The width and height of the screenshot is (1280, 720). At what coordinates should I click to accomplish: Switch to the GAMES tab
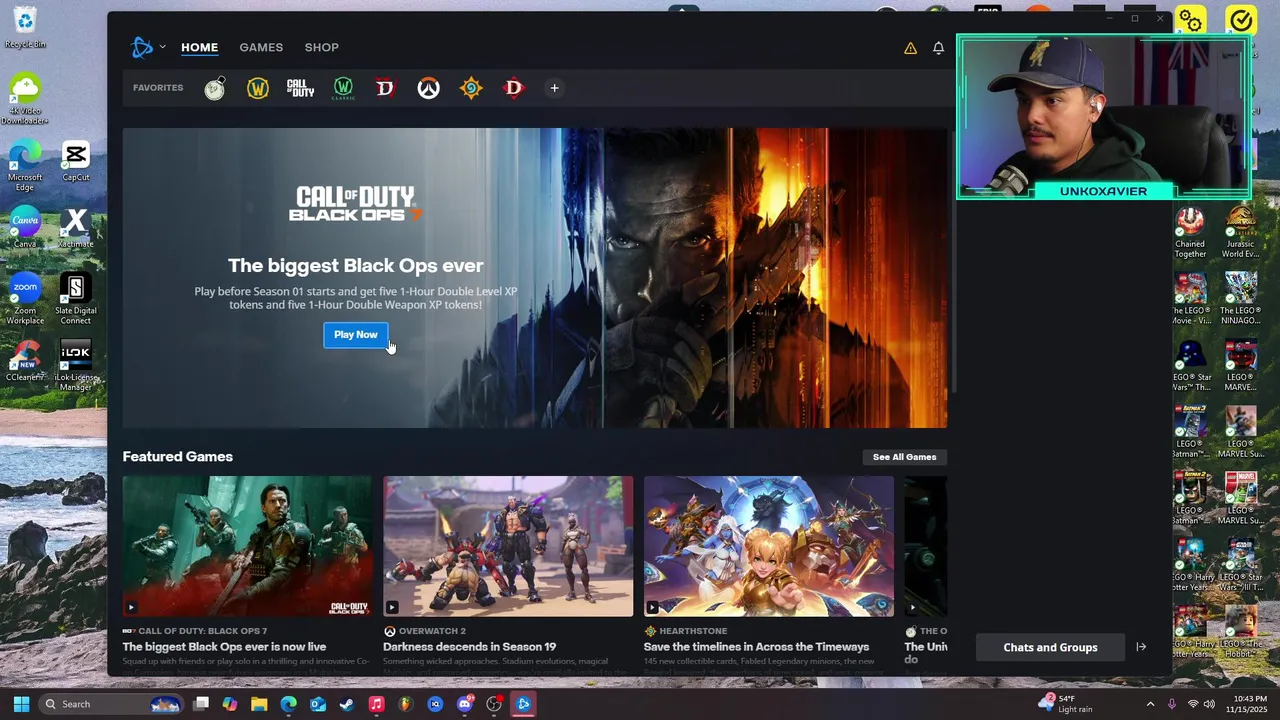tap(261, 47)
